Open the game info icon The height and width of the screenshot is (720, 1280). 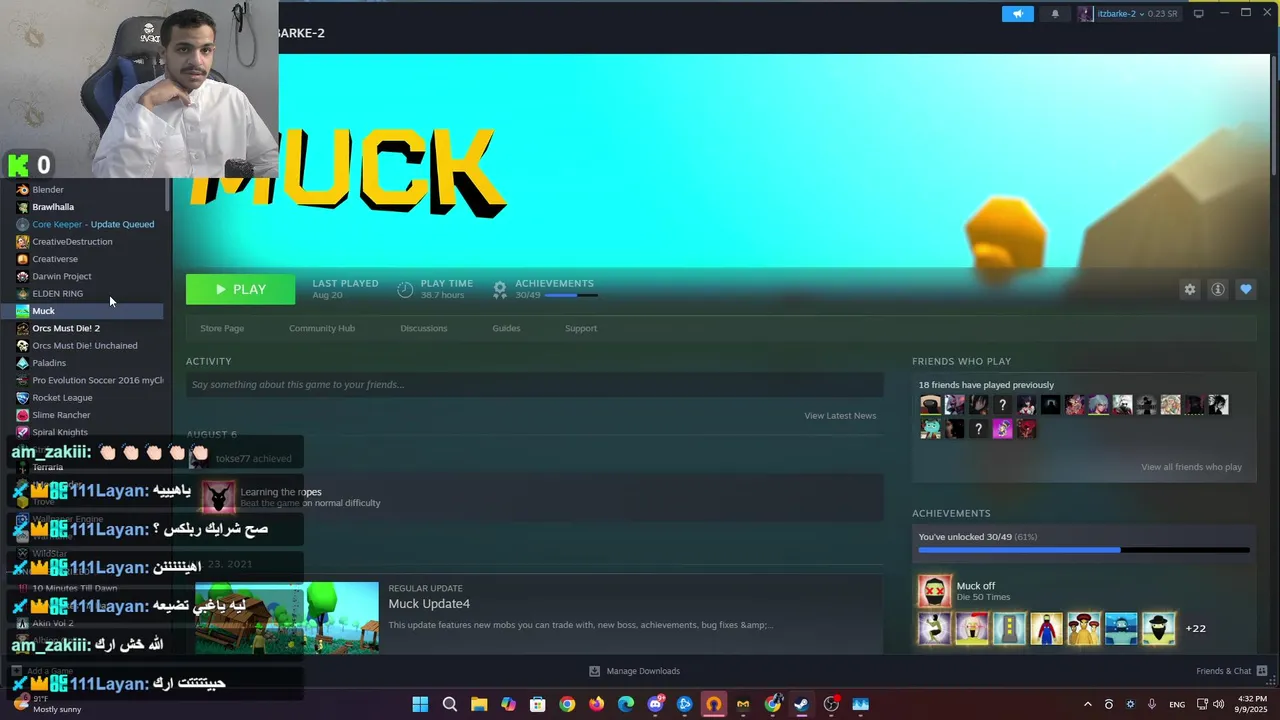[x=1218, y=289]
